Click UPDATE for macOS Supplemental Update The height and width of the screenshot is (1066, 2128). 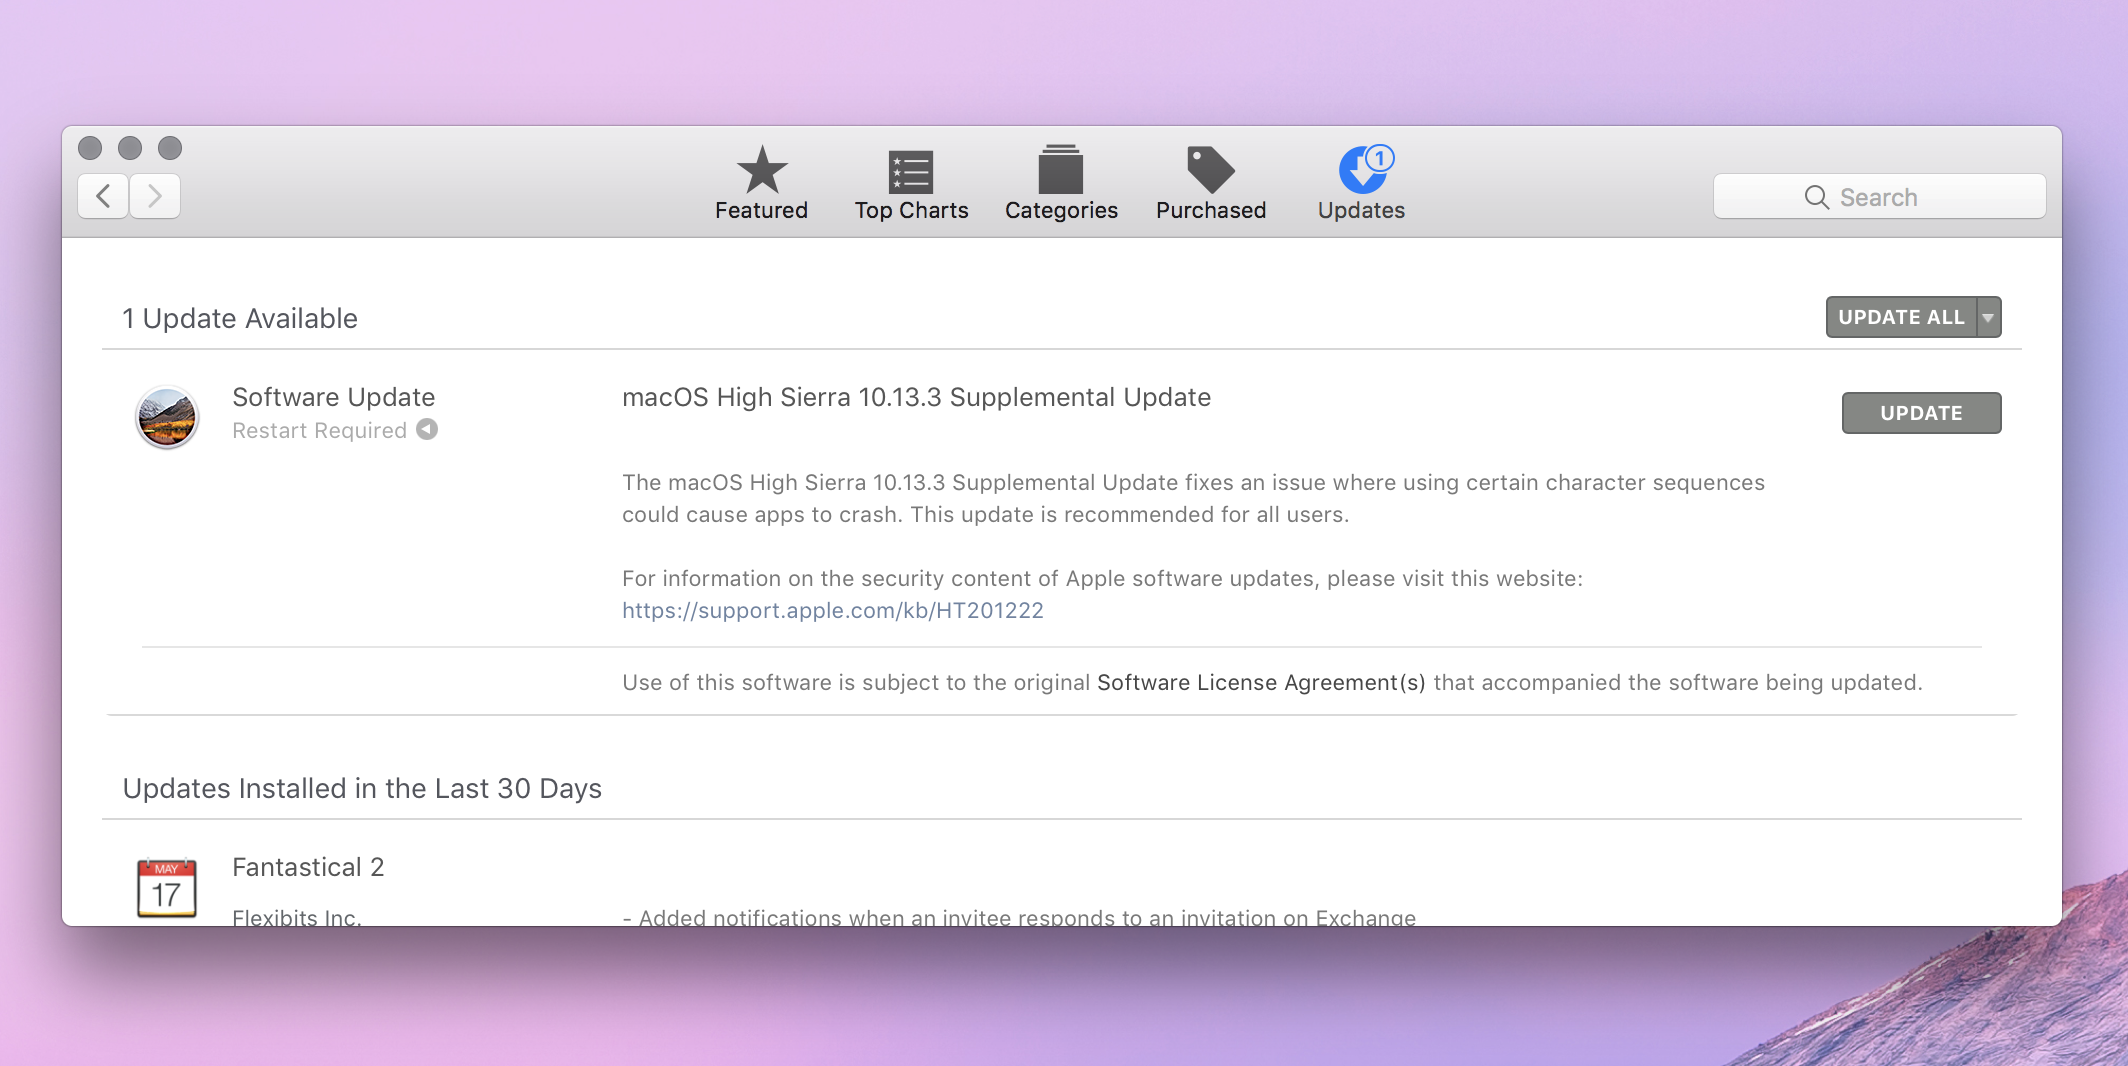pyautogui.click(x=1921, y=413)
